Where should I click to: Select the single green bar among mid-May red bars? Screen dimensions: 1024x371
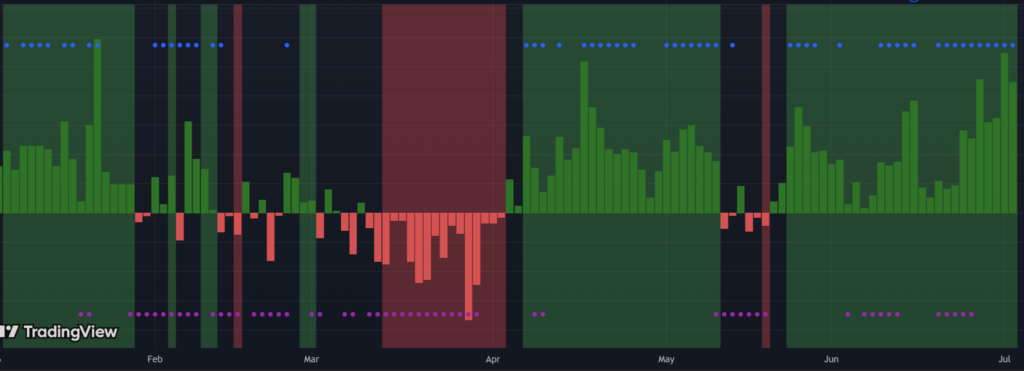[741, 200]
